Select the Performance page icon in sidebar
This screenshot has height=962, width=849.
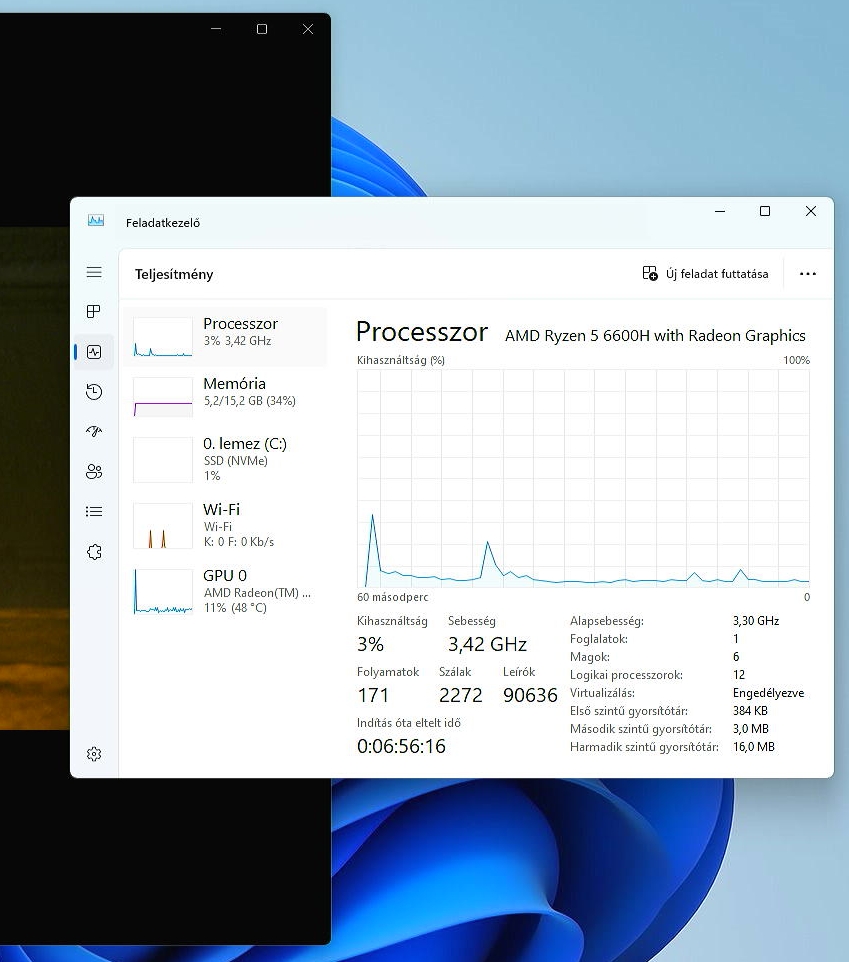coord(94,352)
